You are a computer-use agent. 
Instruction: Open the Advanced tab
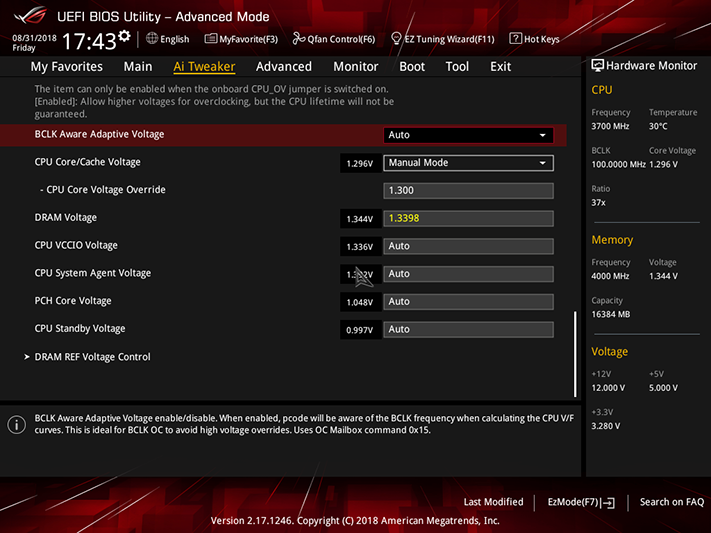click(284, 67)
